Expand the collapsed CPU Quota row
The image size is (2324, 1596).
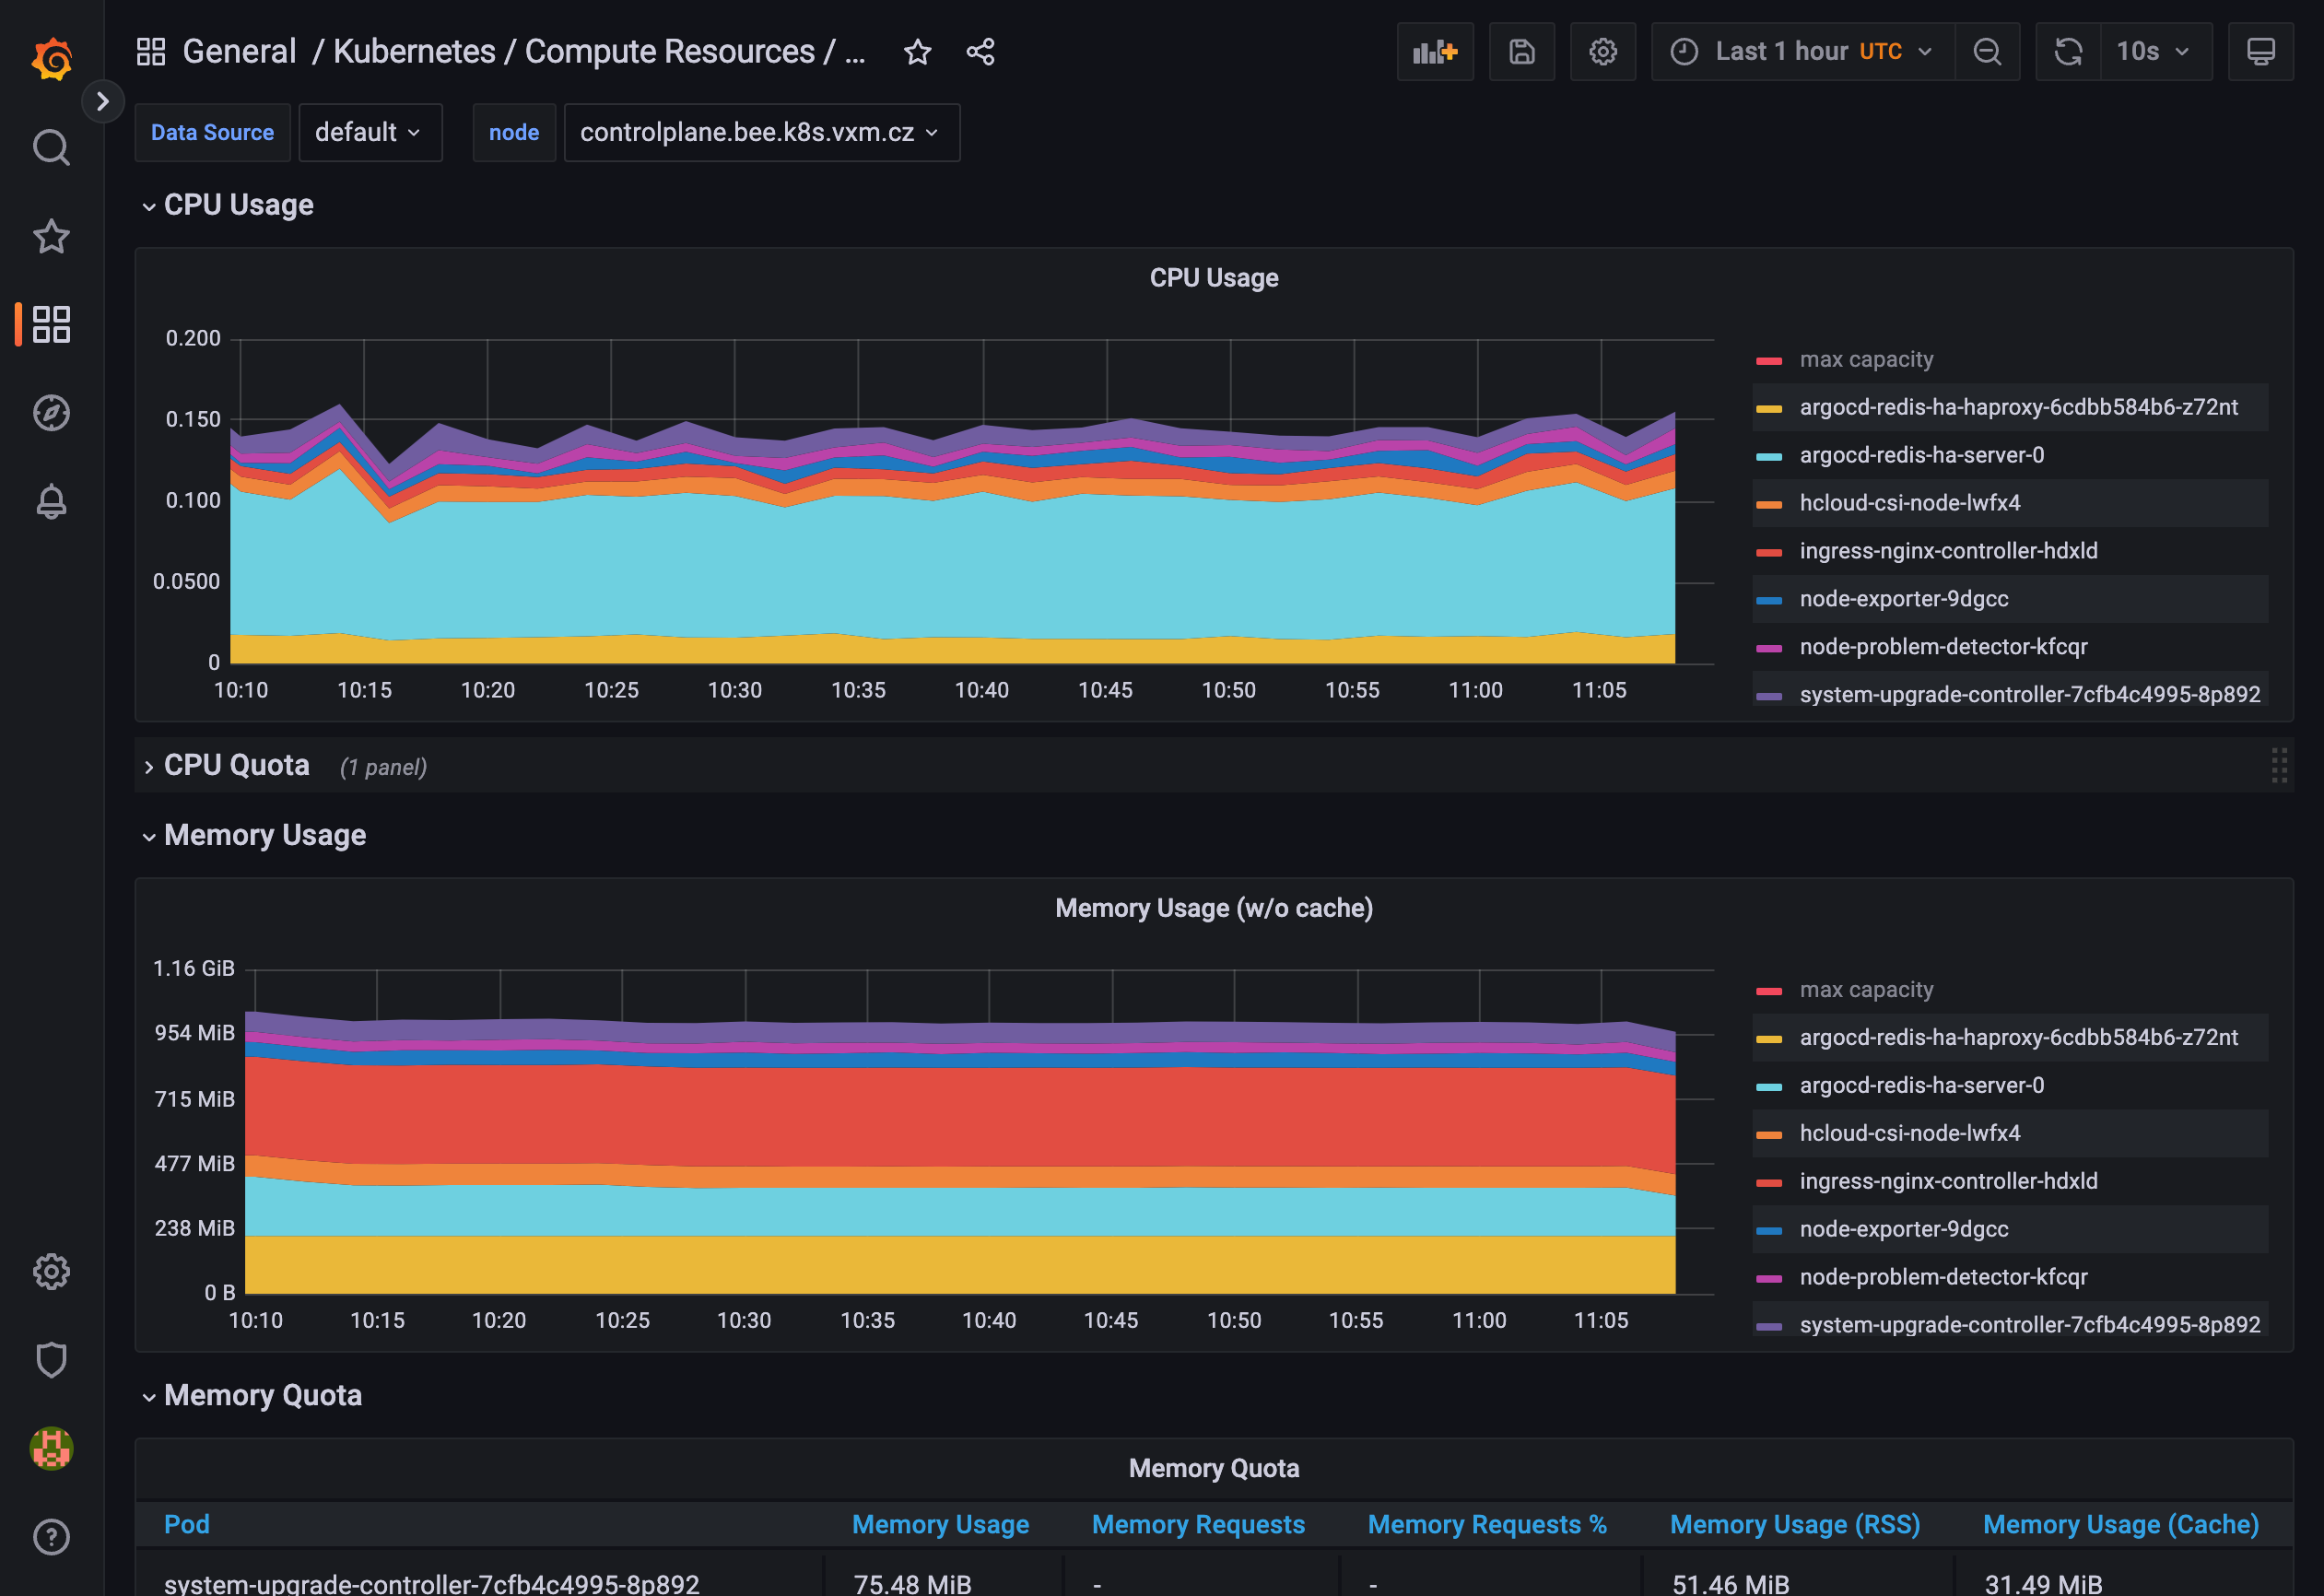tap(236, 765)
